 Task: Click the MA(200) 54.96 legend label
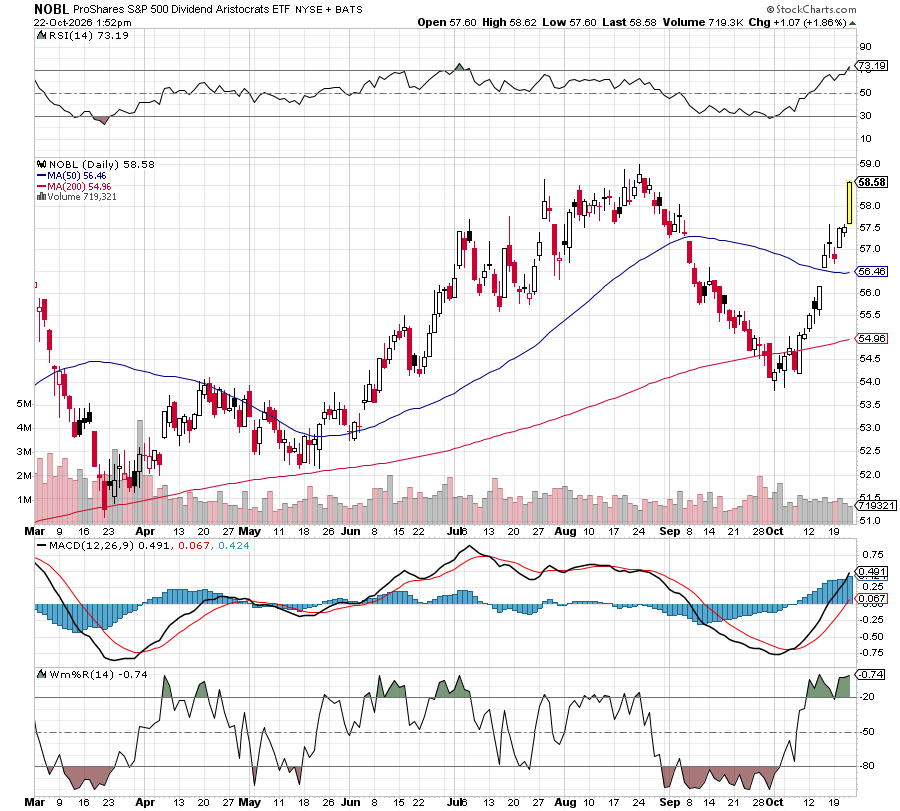point(79,187)
